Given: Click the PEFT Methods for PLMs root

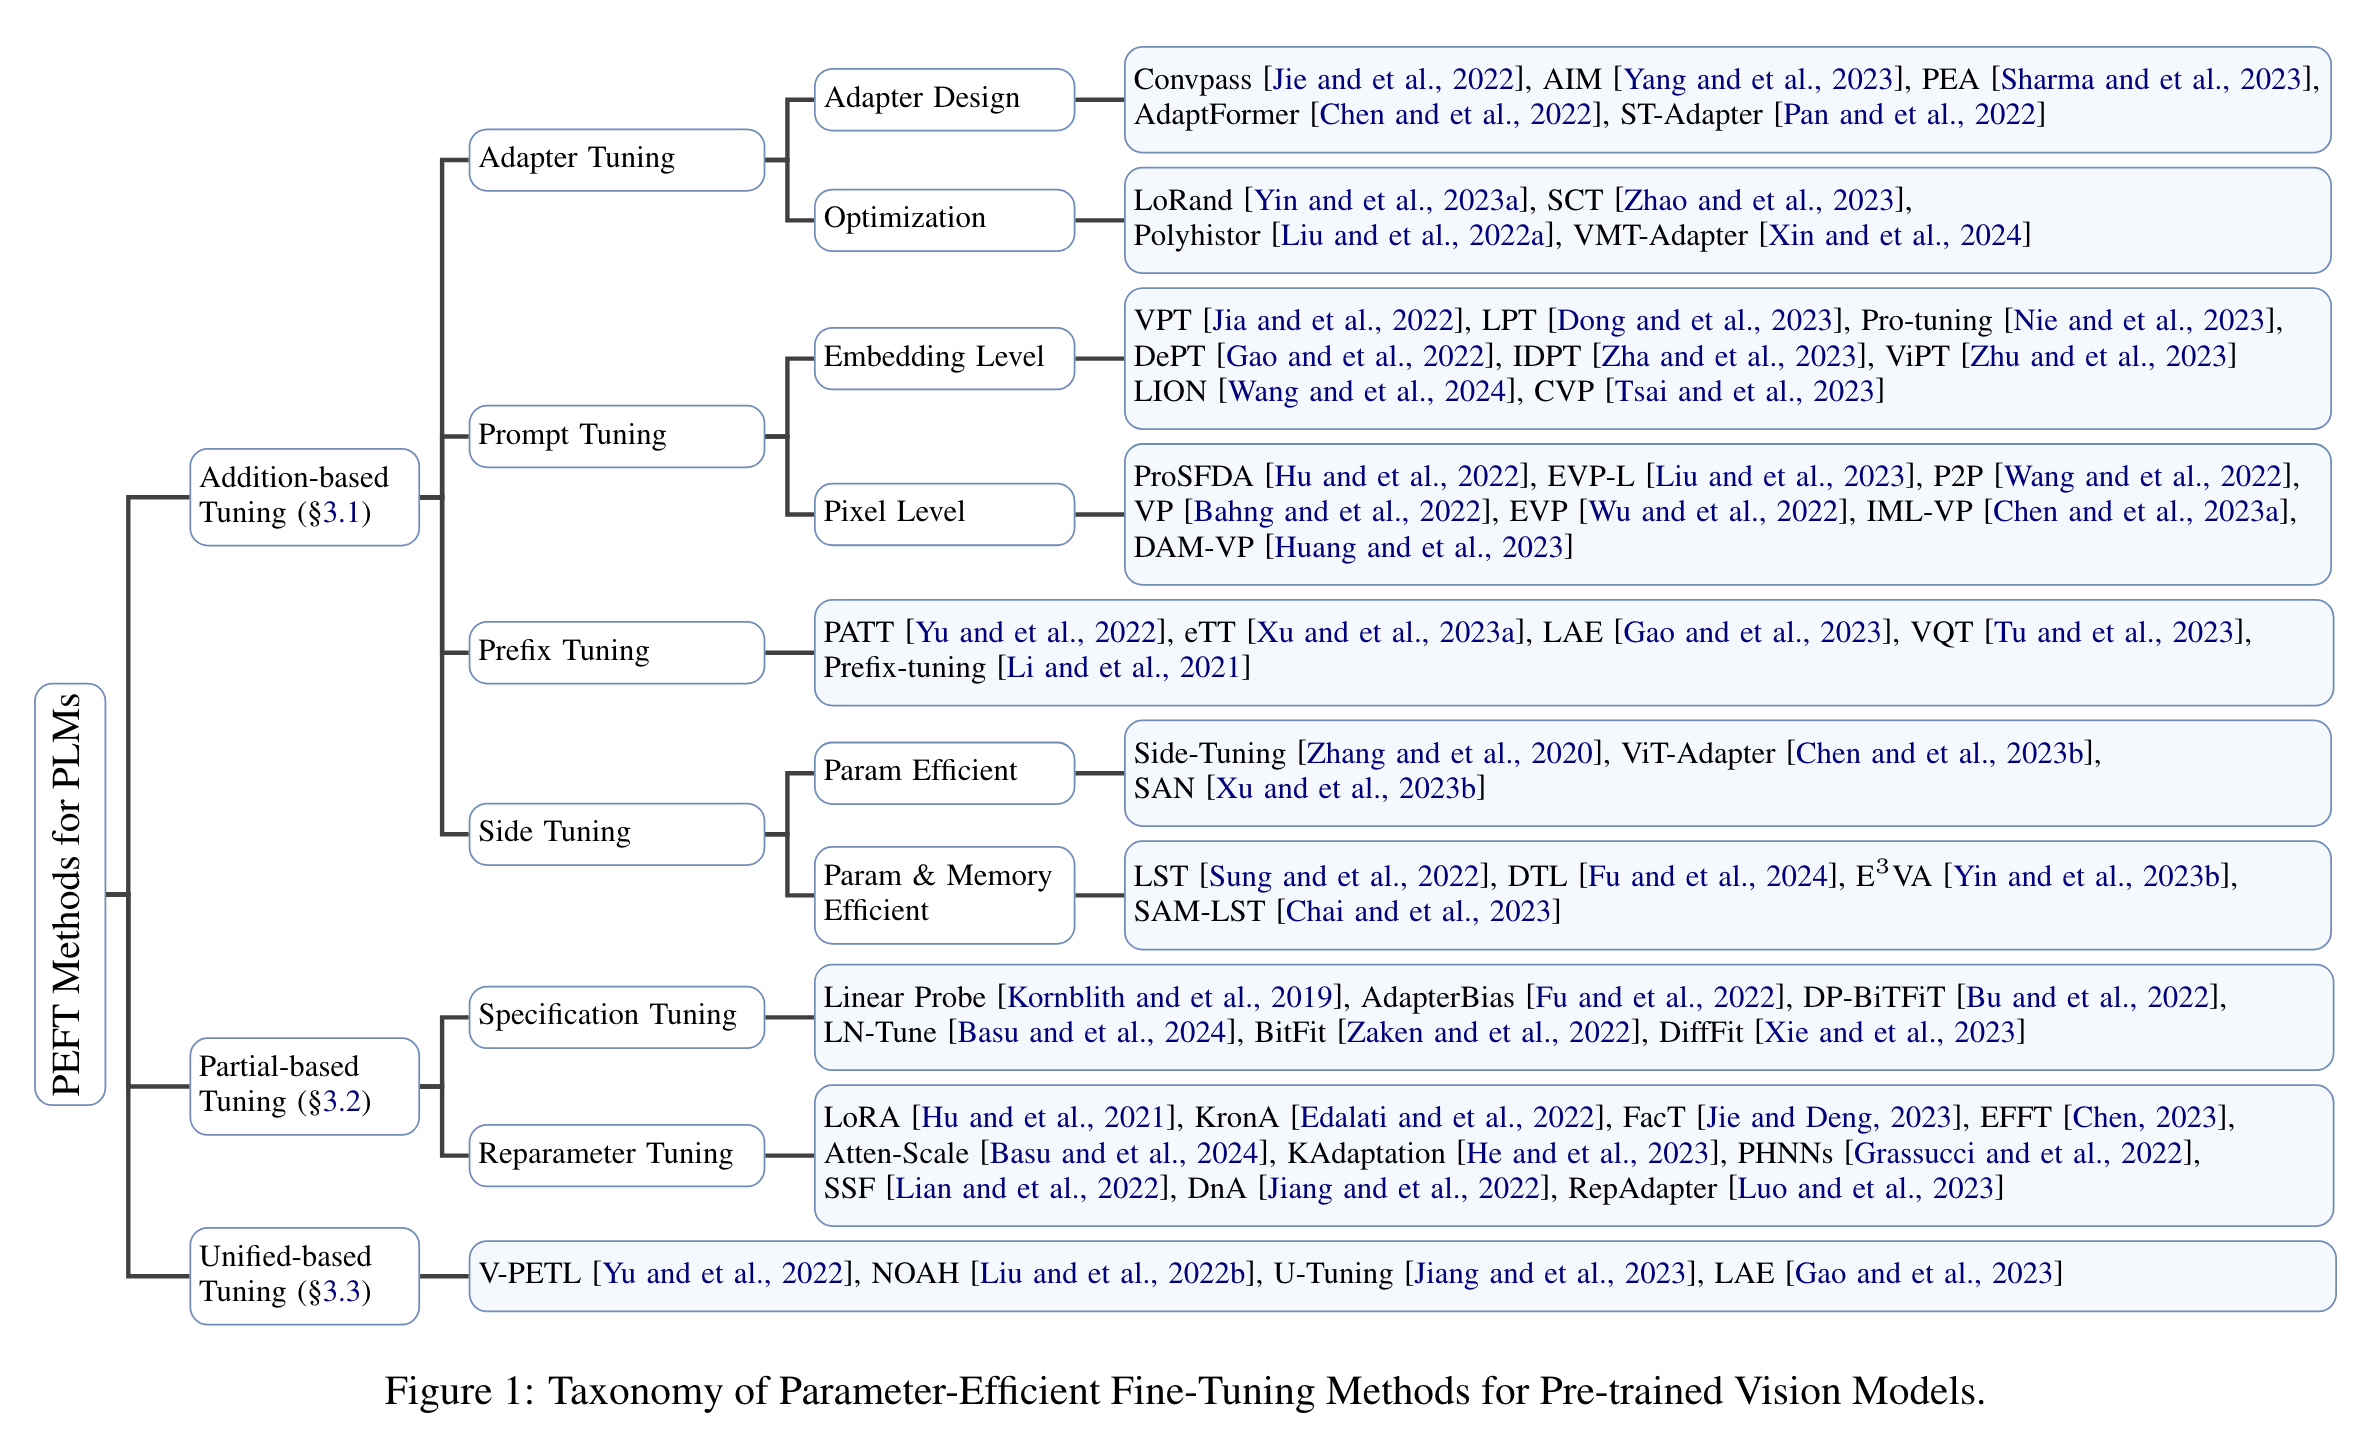Looking at the screenshot, I should pos(69,894).
